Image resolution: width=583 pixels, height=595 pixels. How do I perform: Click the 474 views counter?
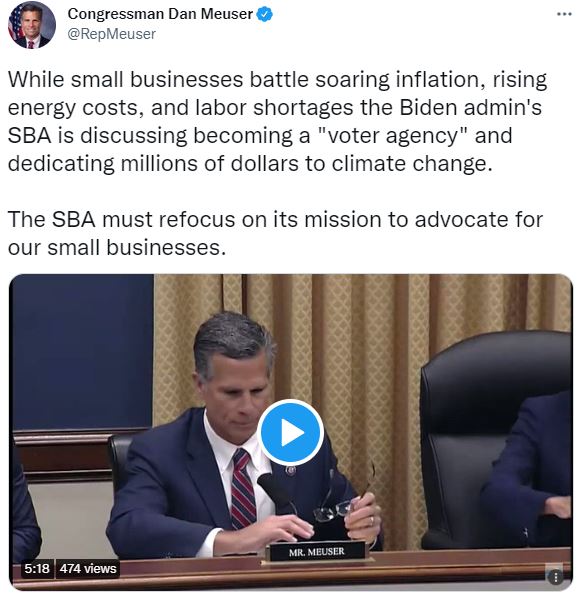tap(88, 568)
